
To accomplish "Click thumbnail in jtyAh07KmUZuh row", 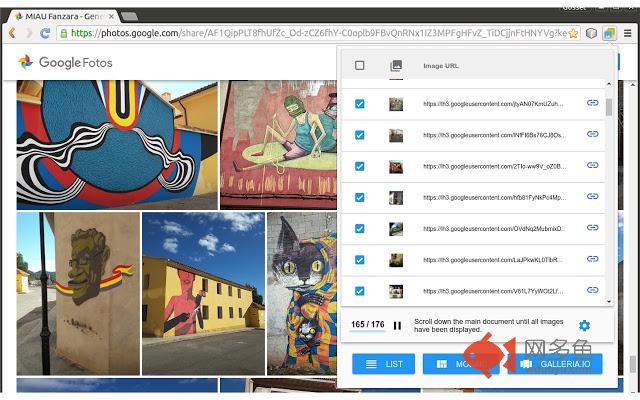I will tap(396, 104).
